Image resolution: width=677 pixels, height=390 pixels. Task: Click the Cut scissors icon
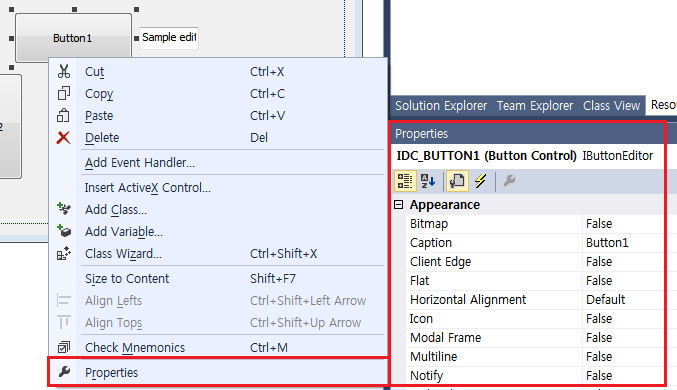pyautogui.click(x=64, y=71)
